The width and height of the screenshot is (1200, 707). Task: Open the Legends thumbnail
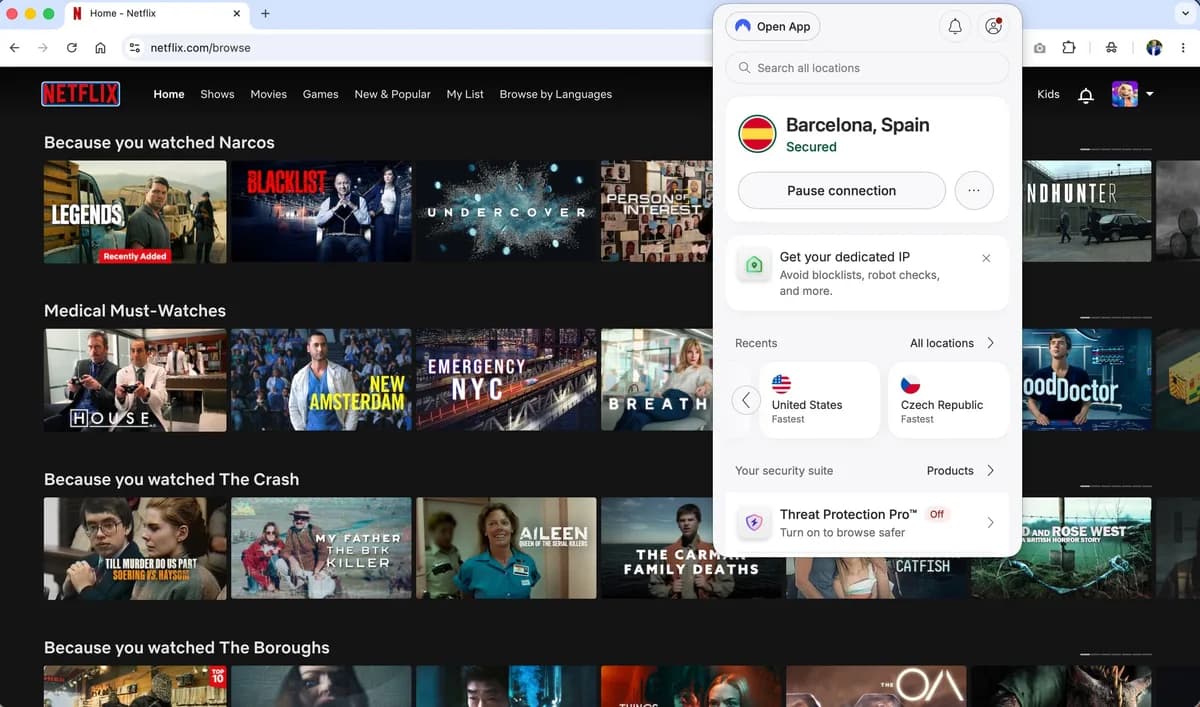point(135,212)
